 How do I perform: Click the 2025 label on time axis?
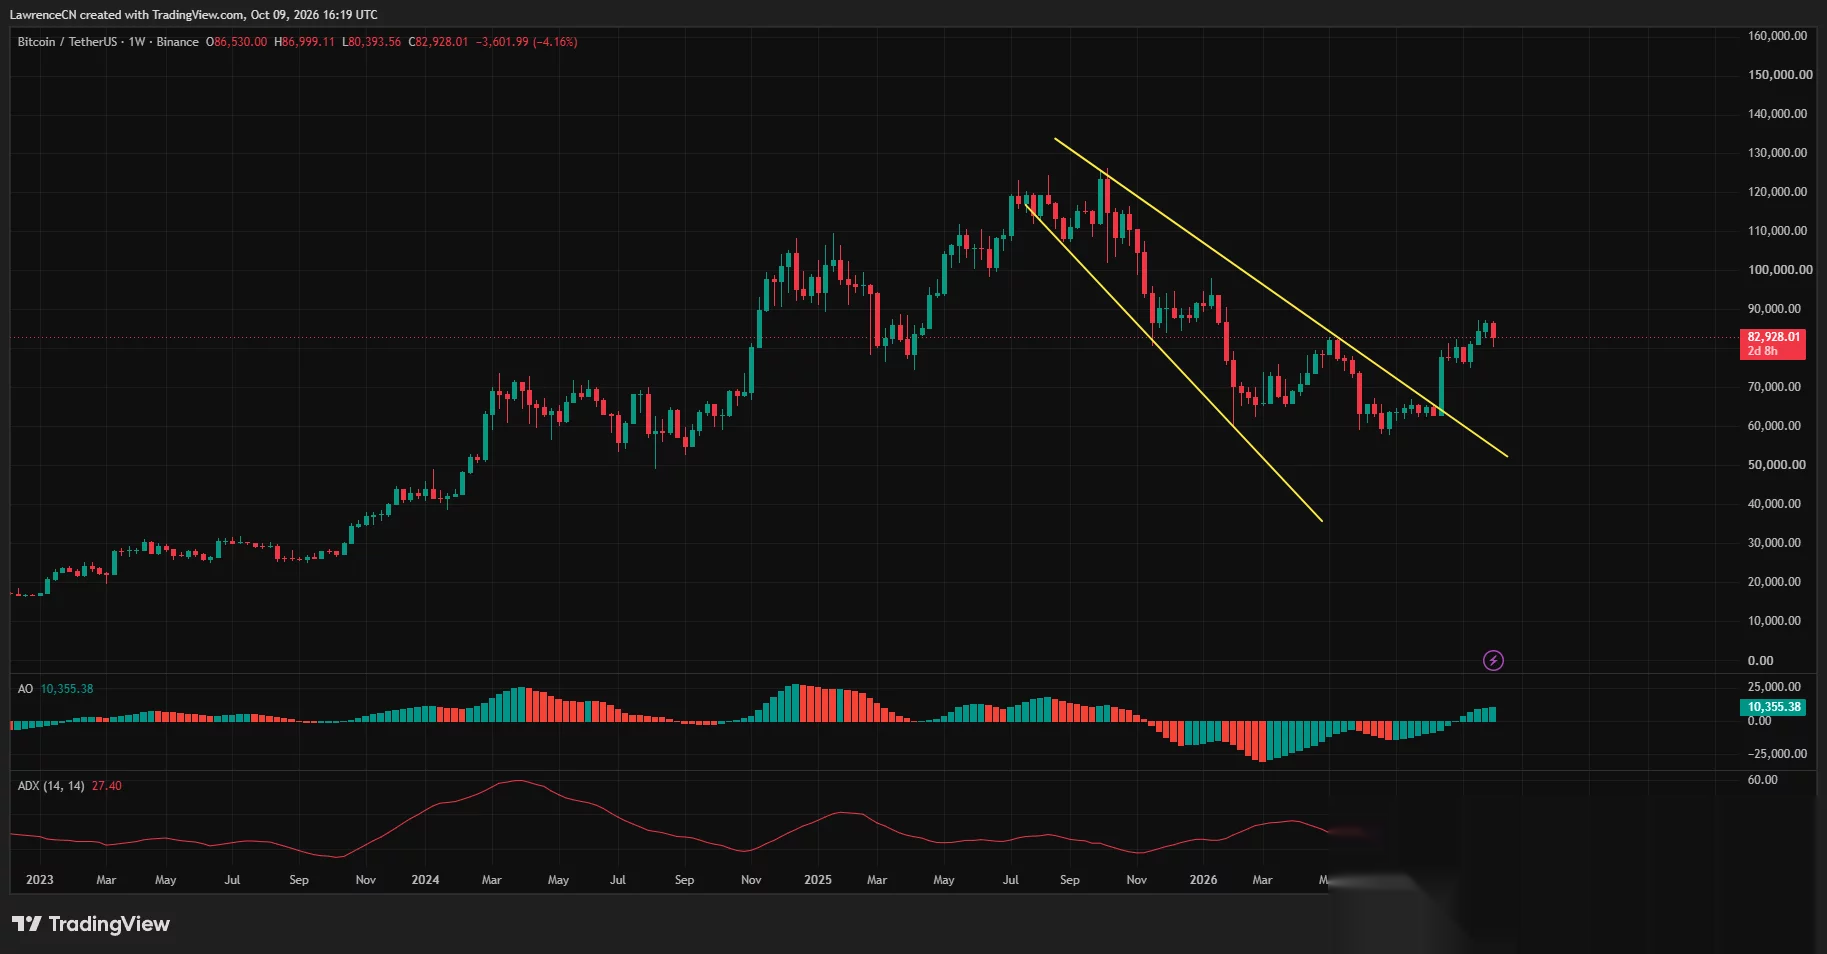pyautogui.click(x=818, y=880)
